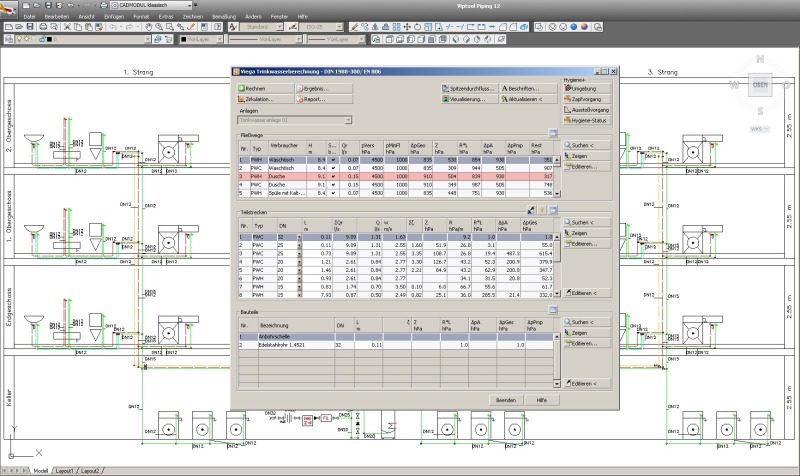Open Spitzendurchfluss dialog
Screen dimensions: 800x476
[469, 88]
